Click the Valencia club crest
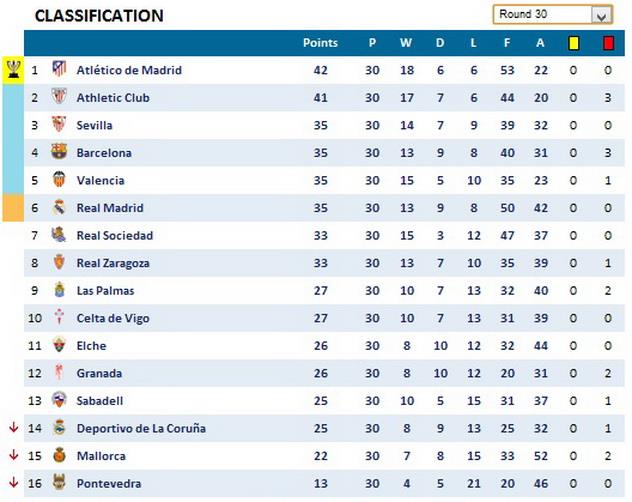 tap(59, 180)
